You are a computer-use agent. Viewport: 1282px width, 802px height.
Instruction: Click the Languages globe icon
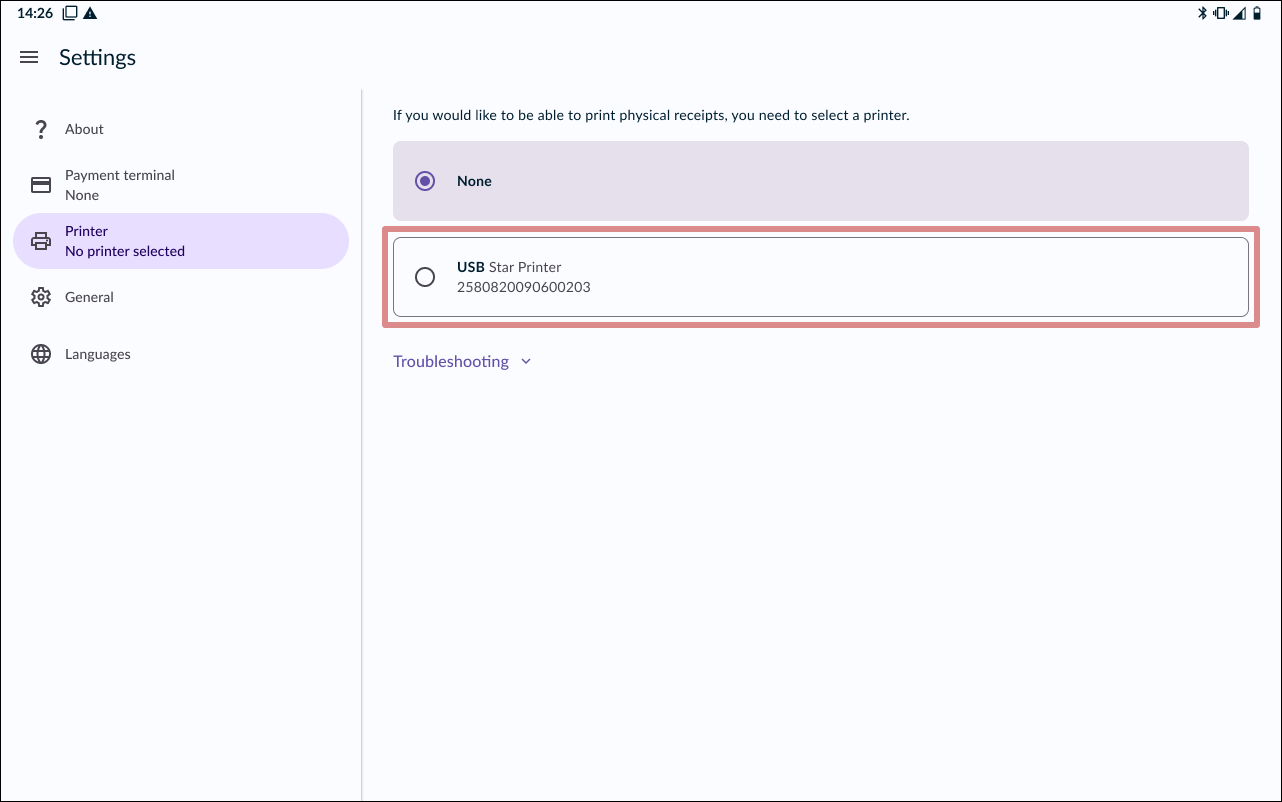[41, 354]
